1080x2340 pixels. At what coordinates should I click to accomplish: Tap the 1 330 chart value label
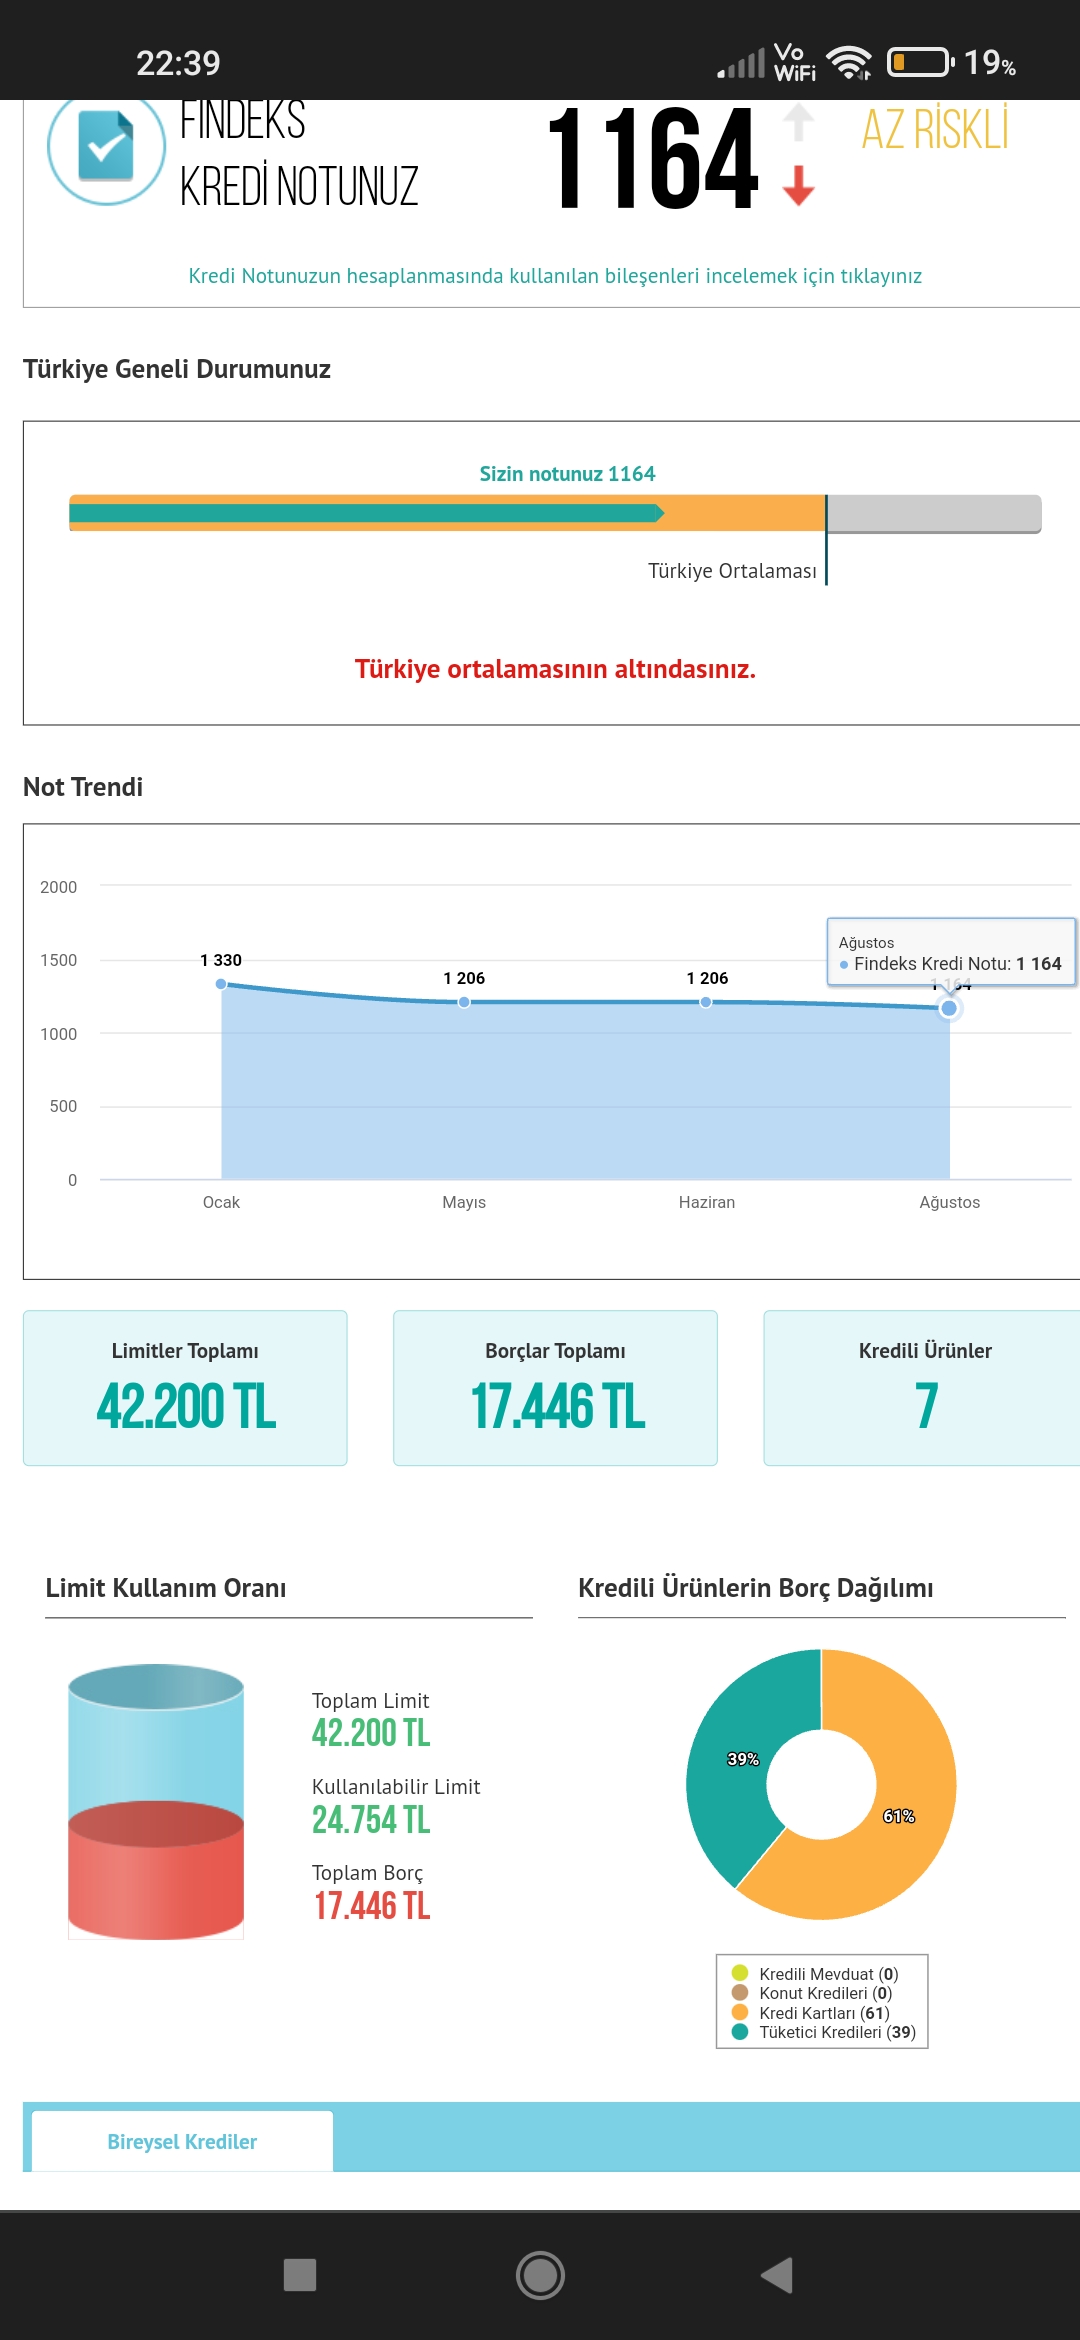(x=221, y=960)
